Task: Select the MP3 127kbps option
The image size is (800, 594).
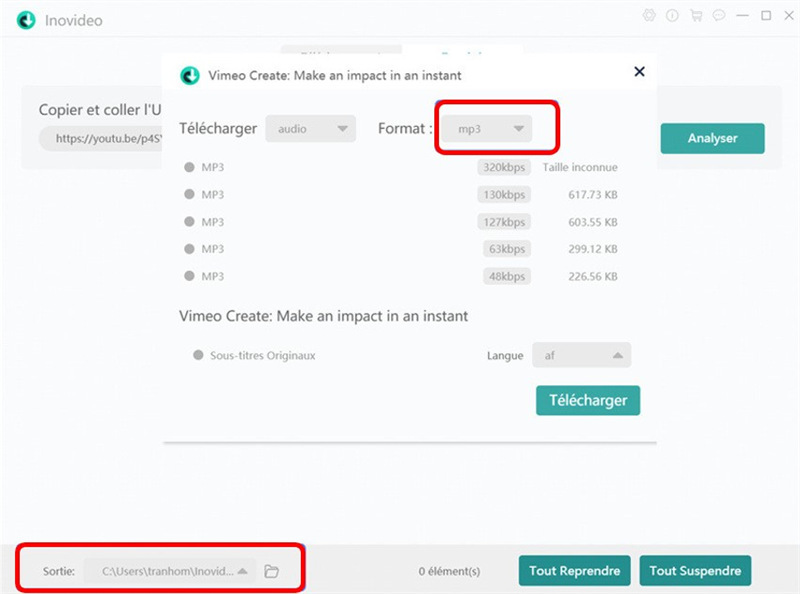Action: pos(189,221)
